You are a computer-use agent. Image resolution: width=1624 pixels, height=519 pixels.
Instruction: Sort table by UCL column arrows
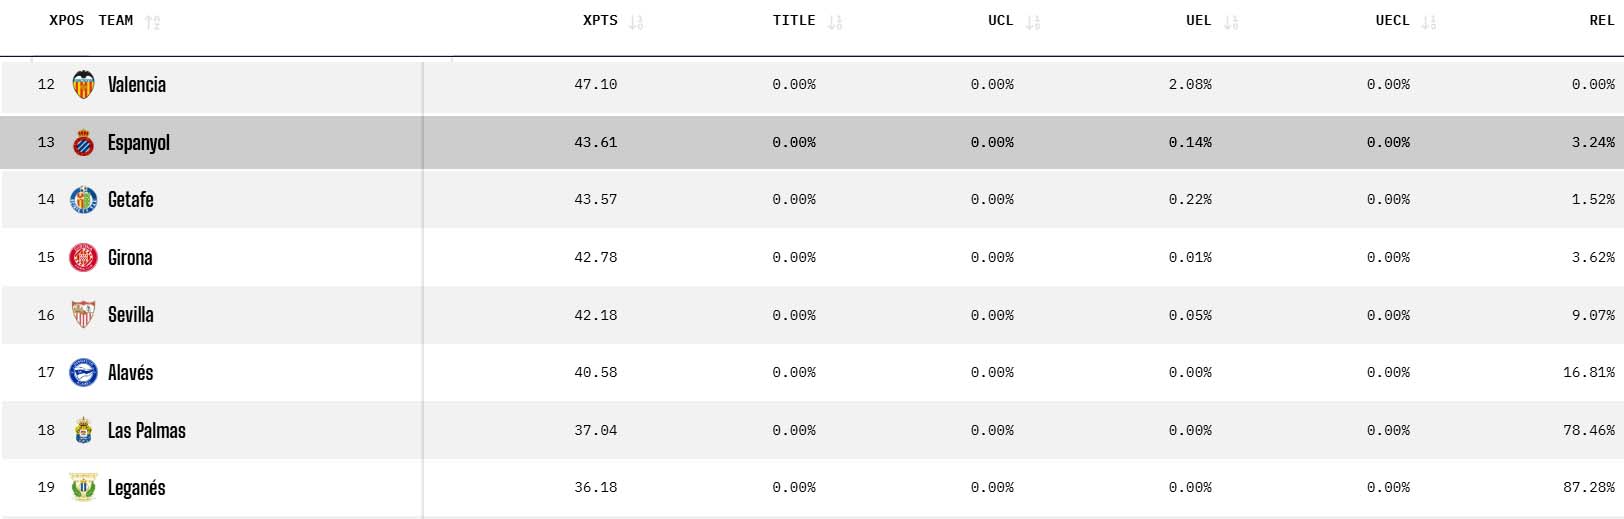1033,22
